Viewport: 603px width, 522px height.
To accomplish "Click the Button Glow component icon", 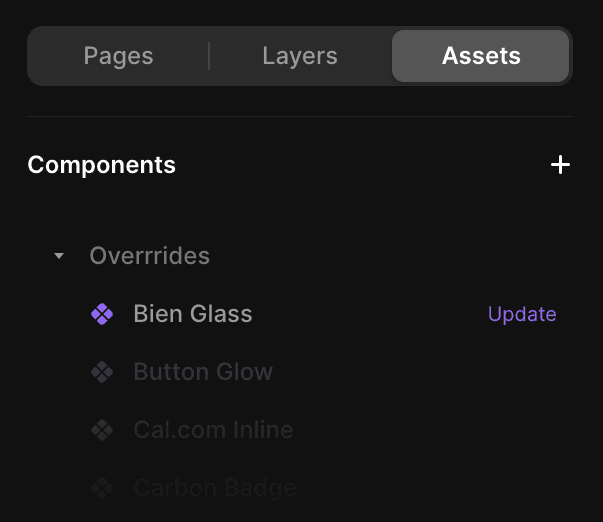I will tap(102, 372).
